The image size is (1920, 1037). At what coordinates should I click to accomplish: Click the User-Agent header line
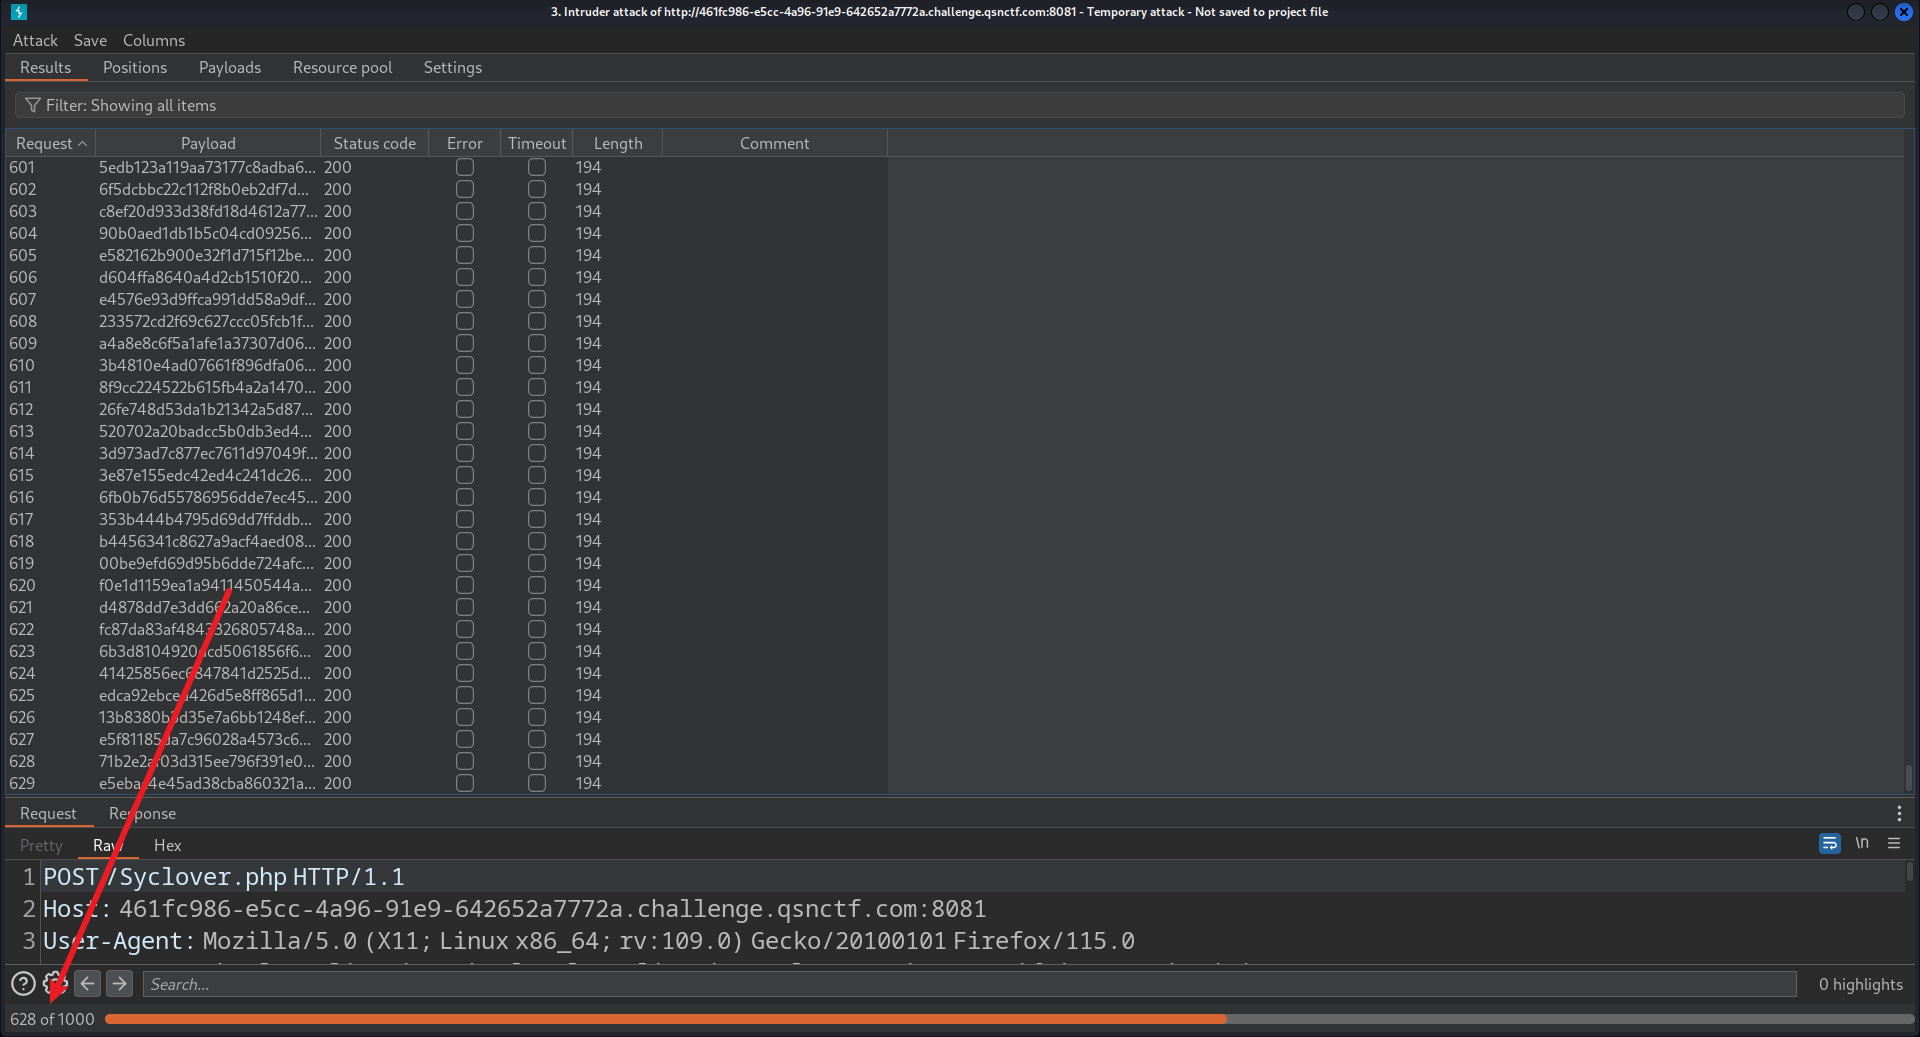click(x=588, y=941)
